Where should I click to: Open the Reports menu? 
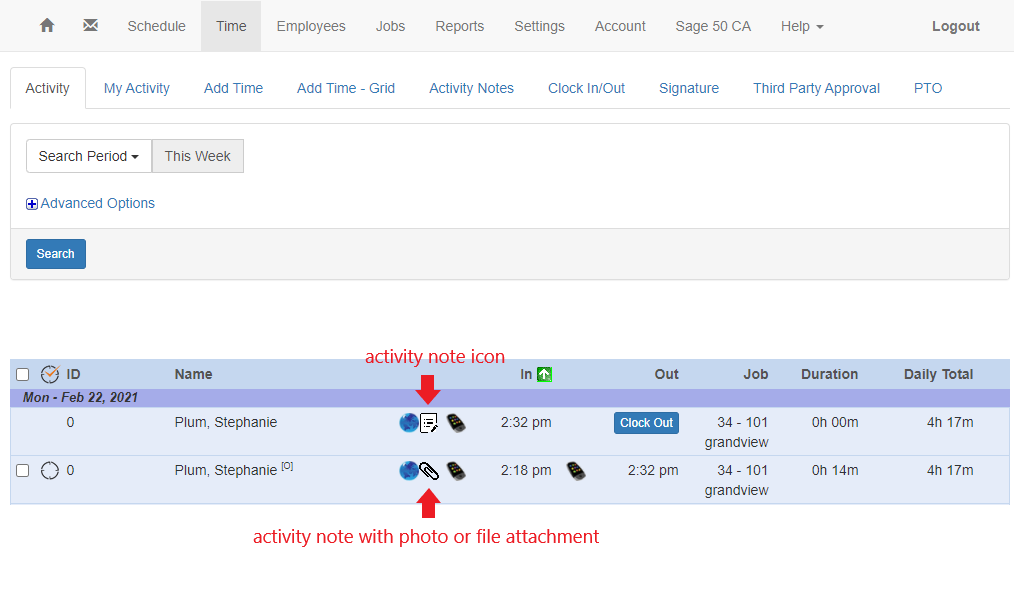pos(460,26)
